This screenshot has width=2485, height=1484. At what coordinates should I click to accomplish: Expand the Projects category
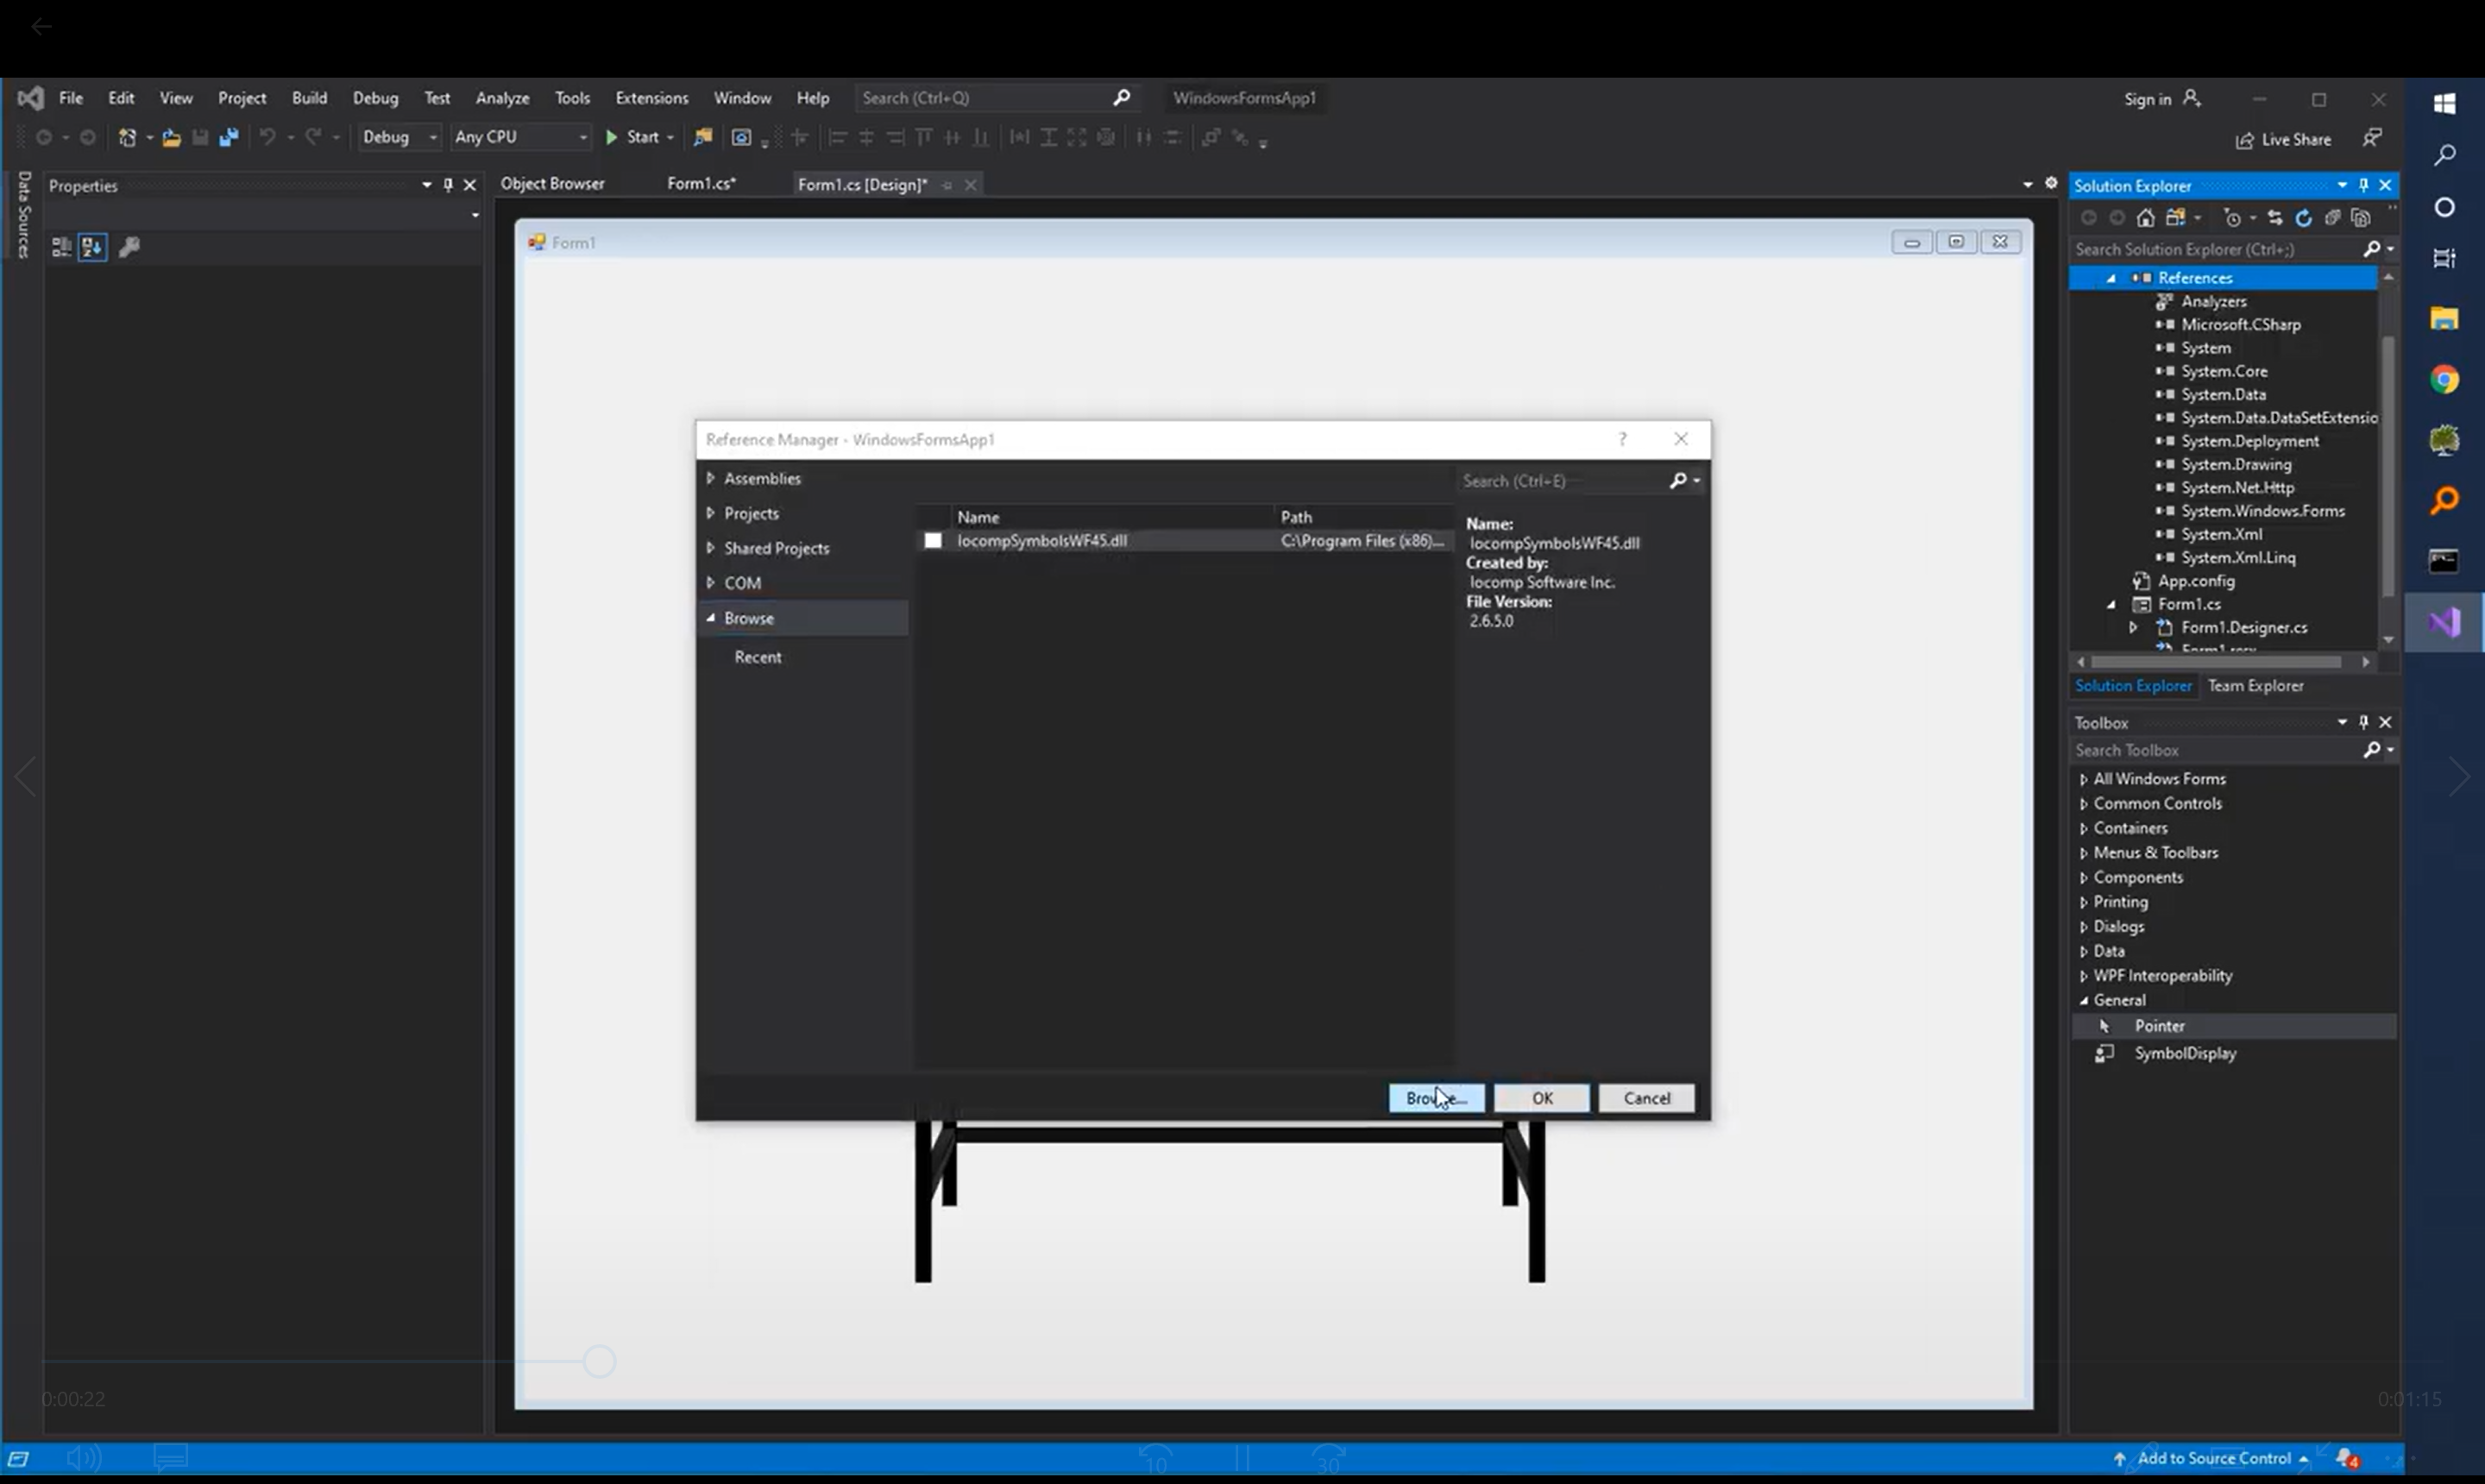point(711,513)
